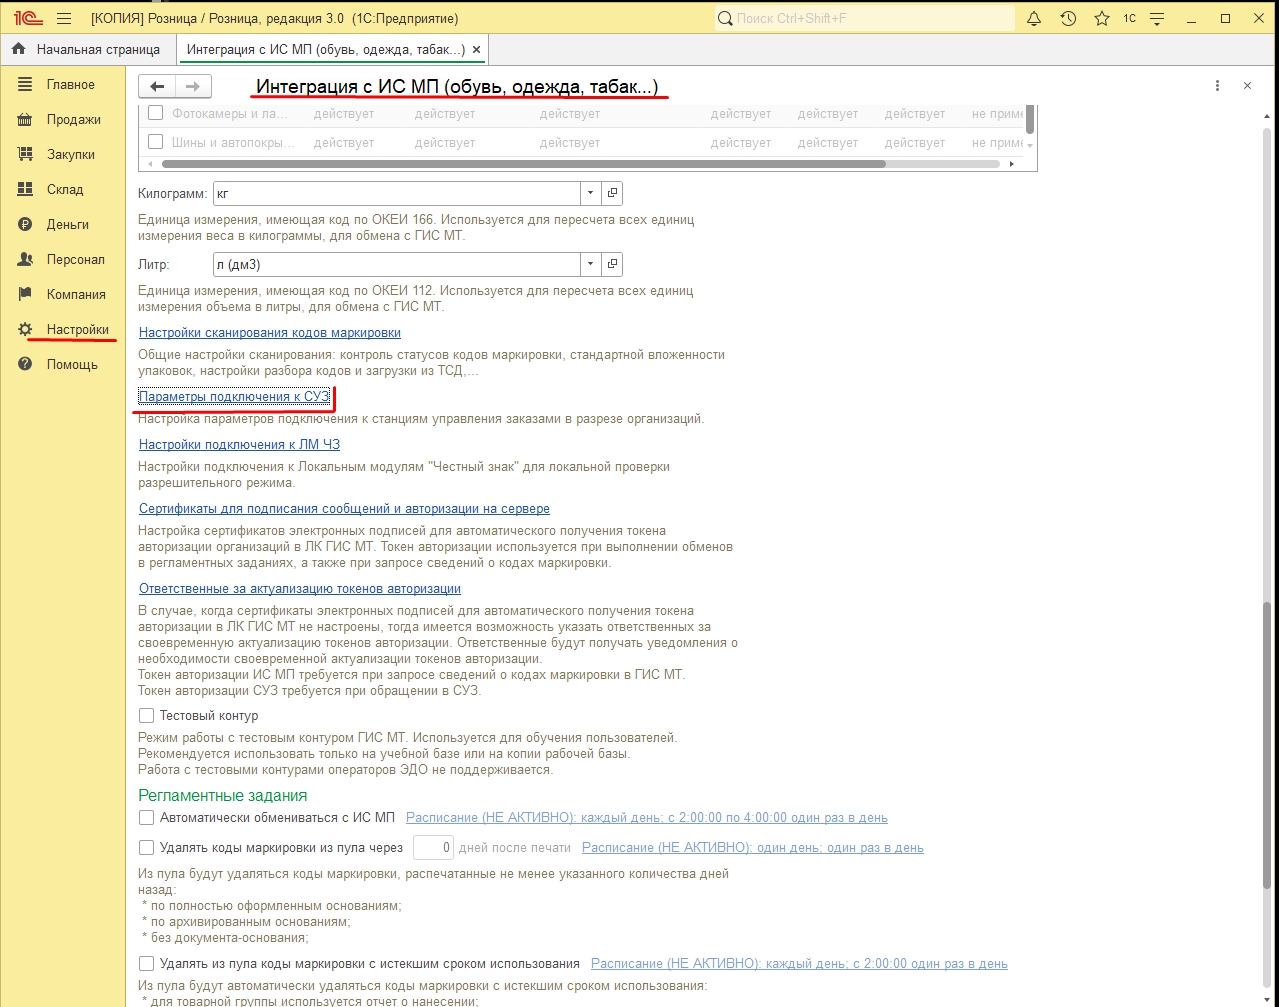Open schedule link for automatic ИС МП exchange

pos(647,818)
